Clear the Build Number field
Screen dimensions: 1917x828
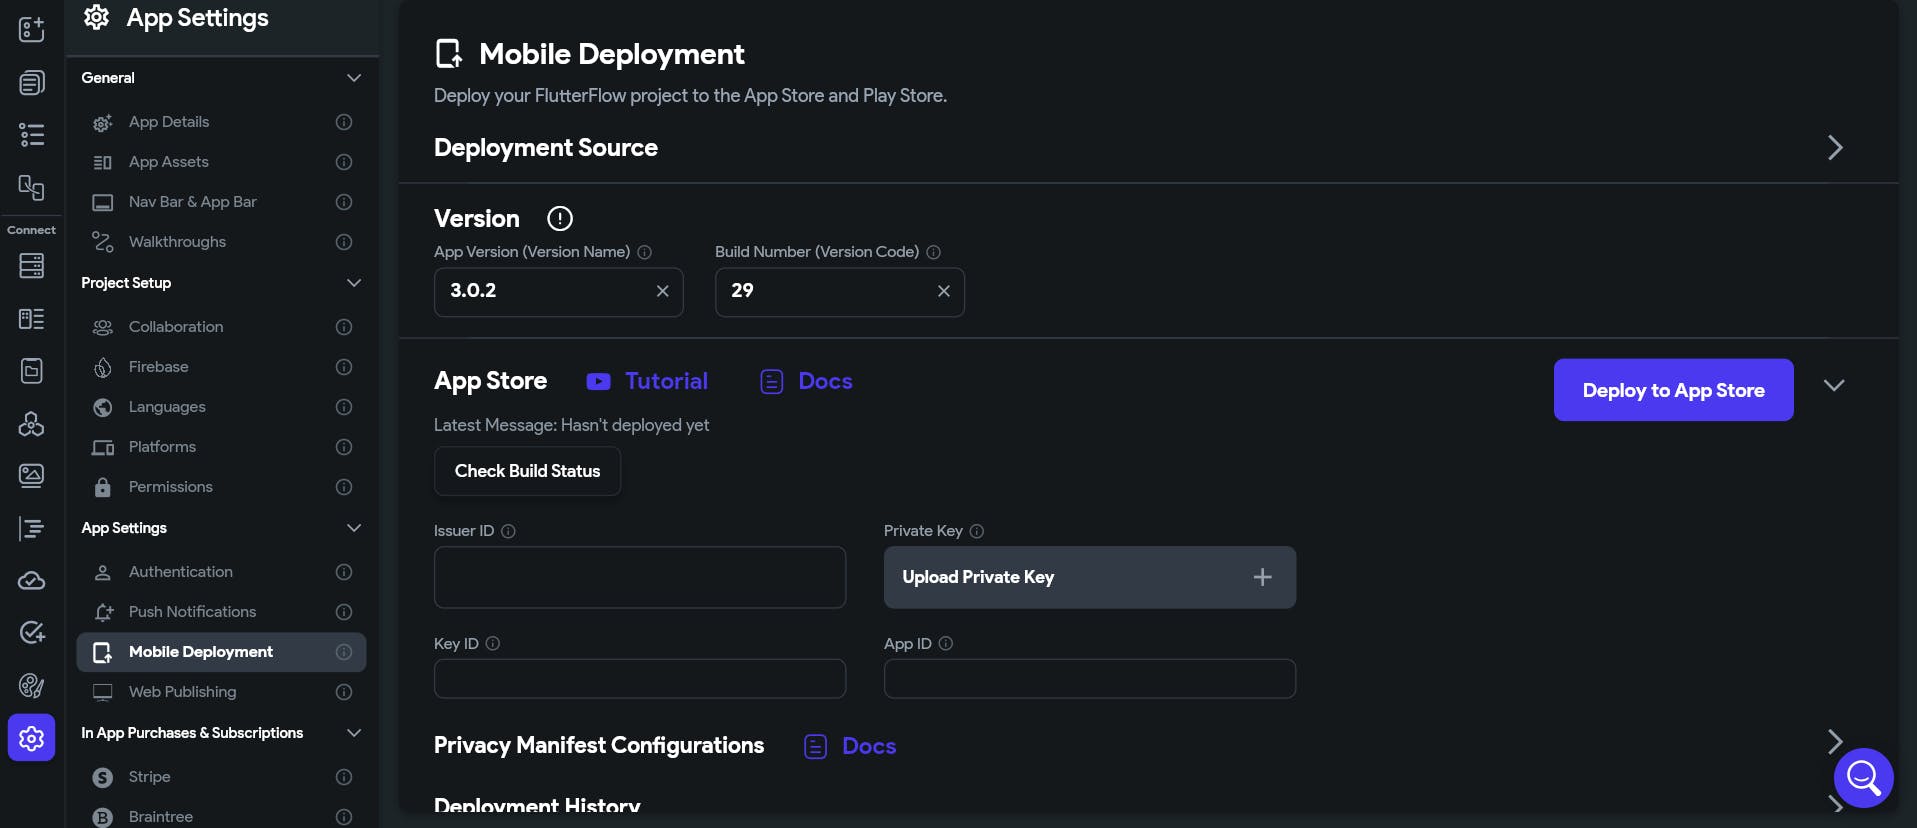pyautogui.click(x=943, y=291)
